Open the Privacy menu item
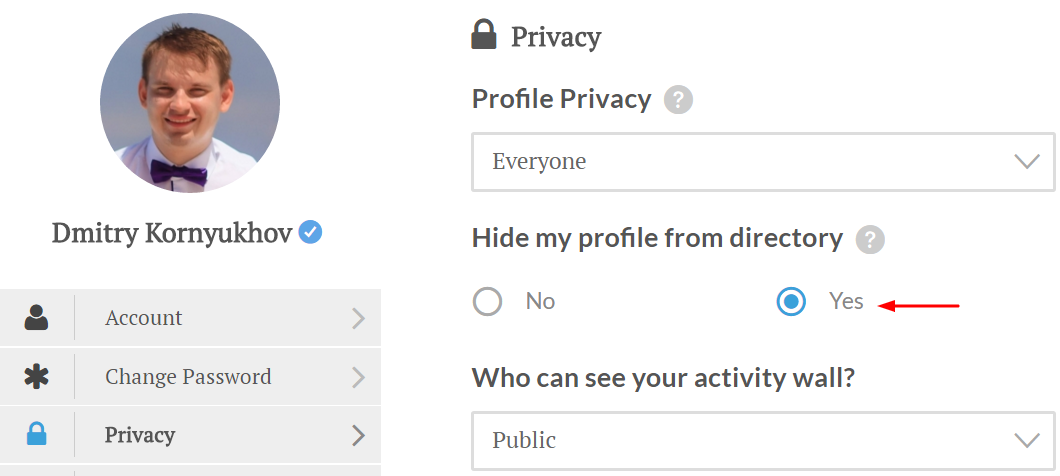 coord(140,435)
